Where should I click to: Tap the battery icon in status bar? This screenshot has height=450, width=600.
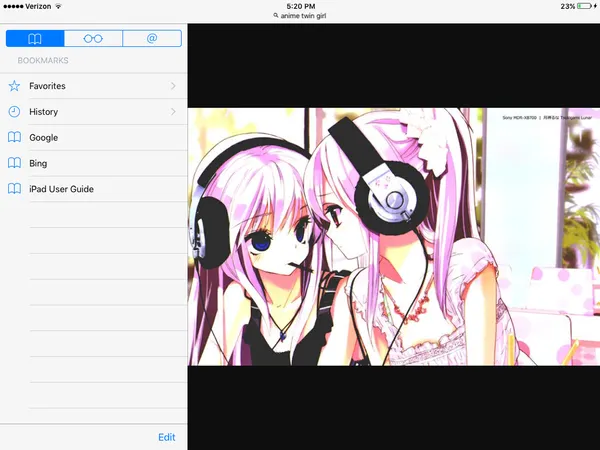coord(586,6)
